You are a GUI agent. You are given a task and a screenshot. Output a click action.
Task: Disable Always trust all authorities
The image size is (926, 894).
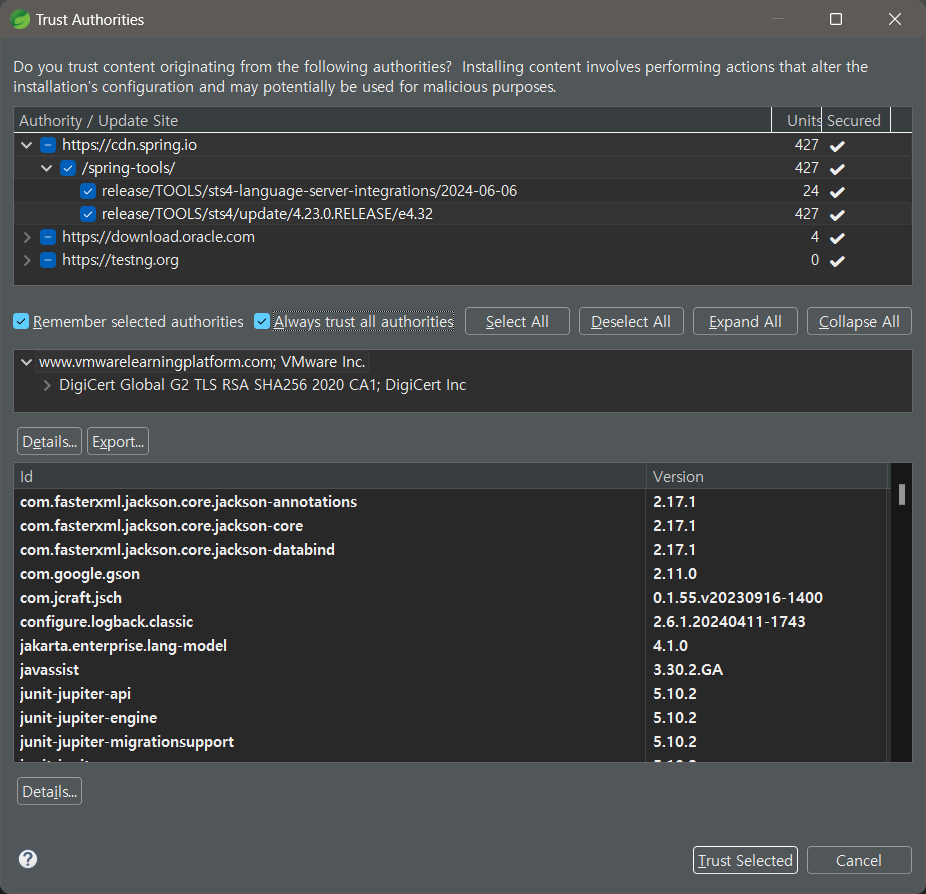262,321
